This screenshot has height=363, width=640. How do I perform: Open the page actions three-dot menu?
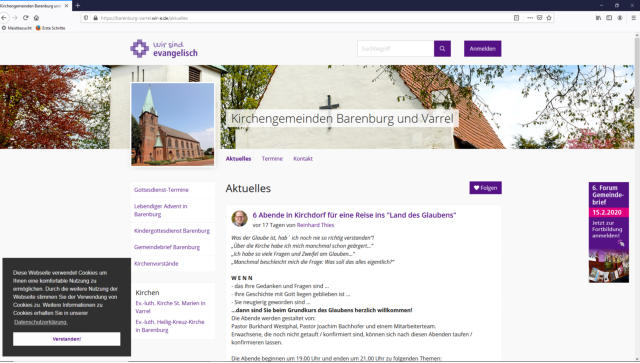pyautogui.click(x=530, y=18)
